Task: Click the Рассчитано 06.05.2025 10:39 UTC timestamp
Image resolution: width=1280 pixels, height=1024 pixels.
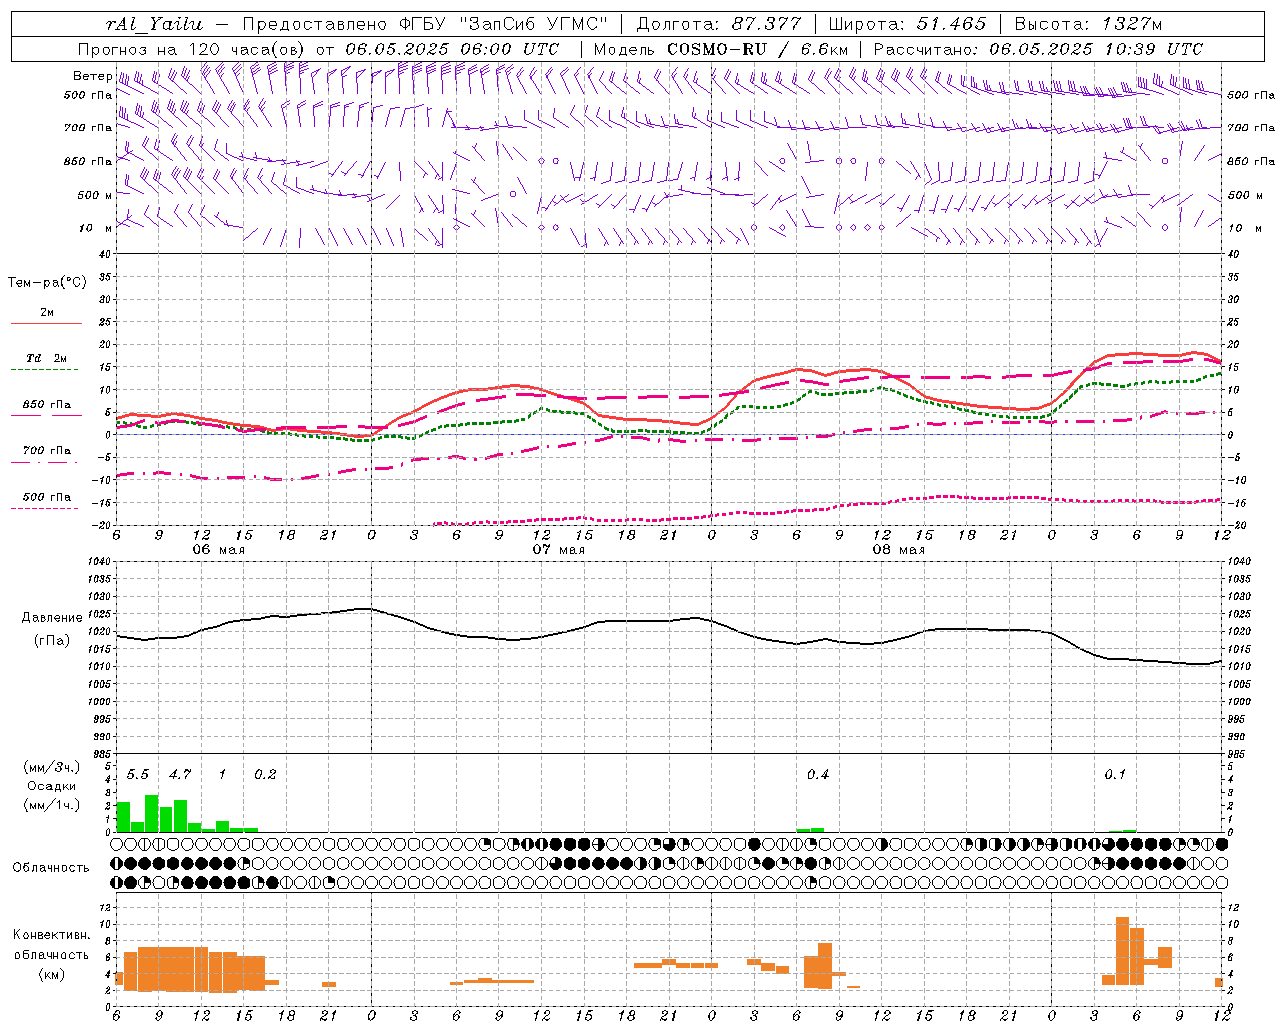Action: point(1038,49)
